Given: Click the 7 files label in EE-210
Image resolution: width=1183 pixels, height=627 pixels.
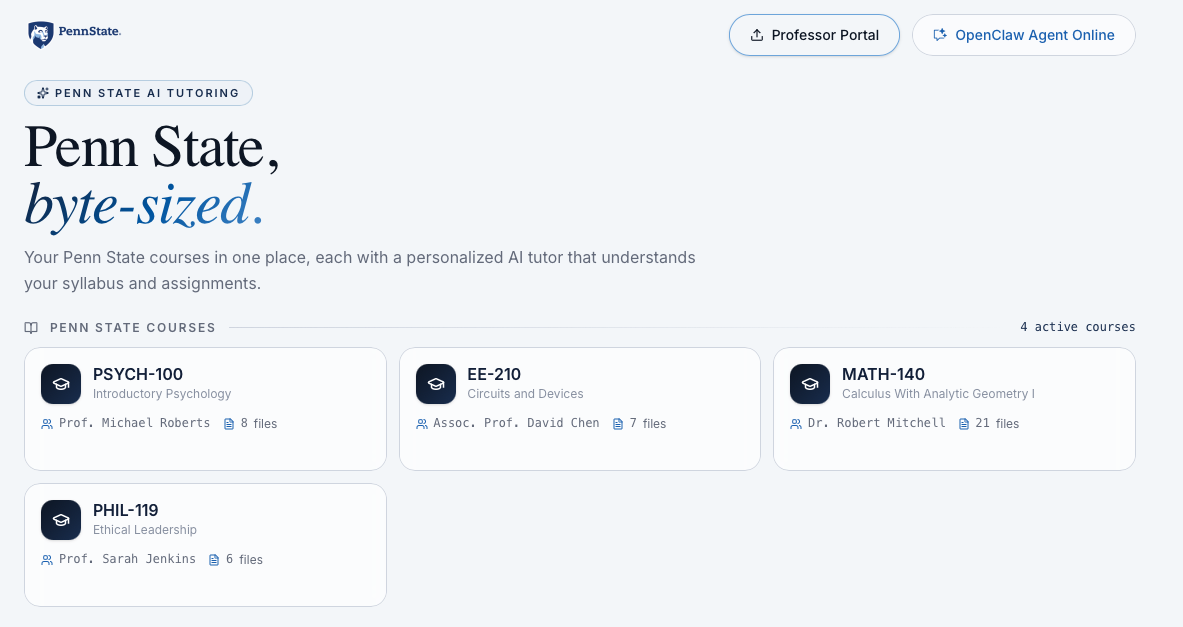Looking at the screenshot, I should pyautogui.click(x=647, y=424).
